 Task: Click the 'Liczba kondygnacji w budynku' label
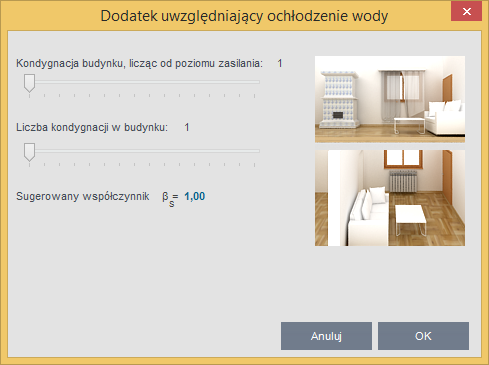pos(92,127)
